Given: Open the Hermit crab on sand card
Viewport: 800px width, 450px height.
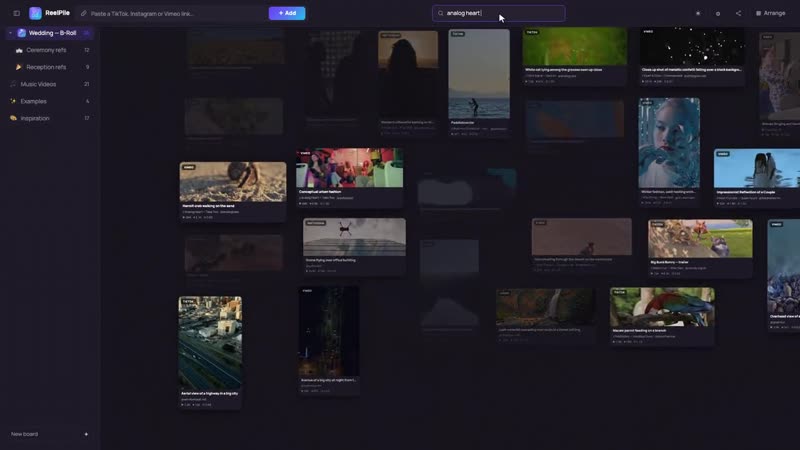Looking at the screenshot, I should 233,191.
